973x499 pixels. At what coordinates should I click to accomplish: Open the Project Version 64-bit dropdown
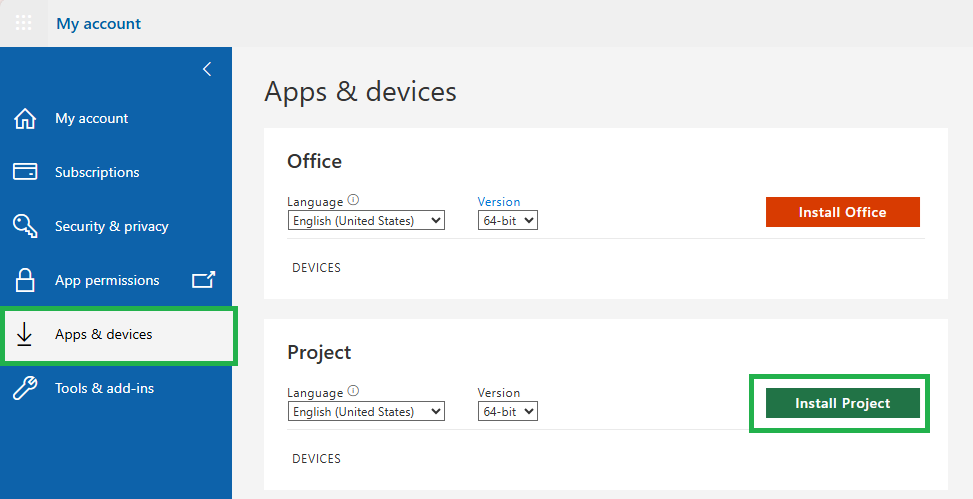pos(508,411)
